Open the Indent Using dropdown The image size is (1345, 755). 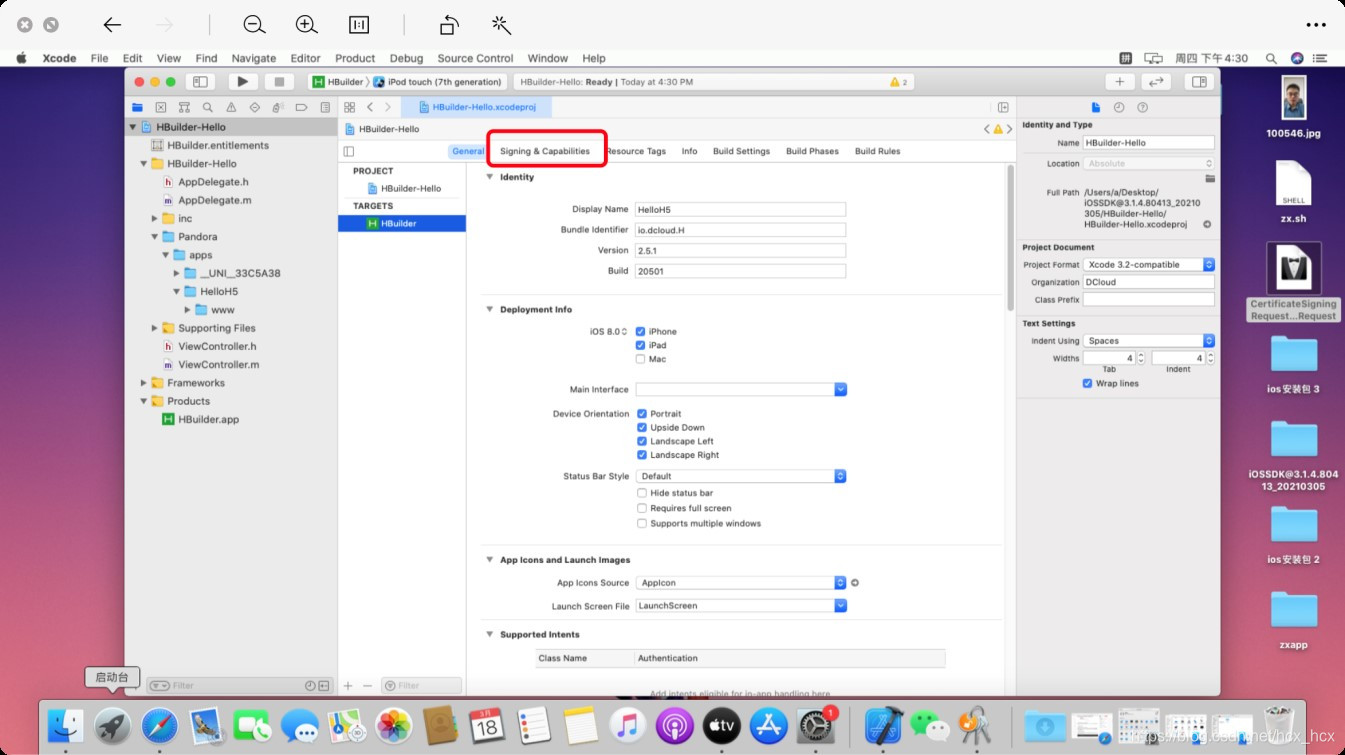[1149, 340]
